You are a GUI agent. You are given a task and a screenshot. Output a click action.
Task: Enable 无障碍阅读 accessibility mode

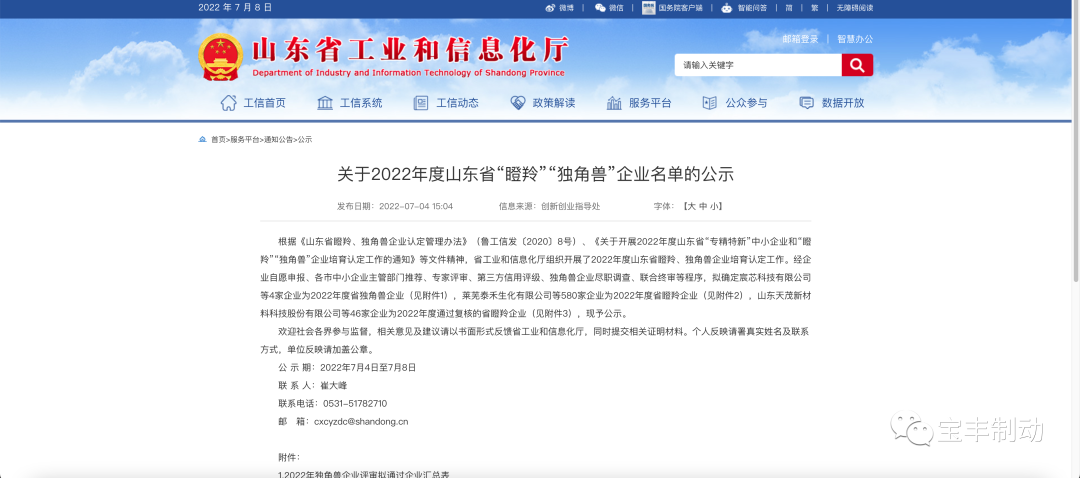point(854,7)
